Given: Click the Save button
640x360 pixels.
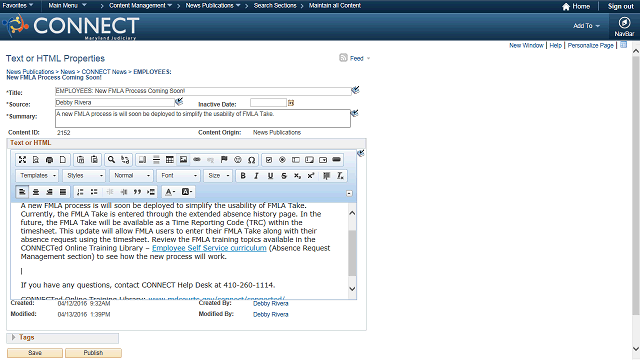Looking at the screenshot, I should [35, 353].
